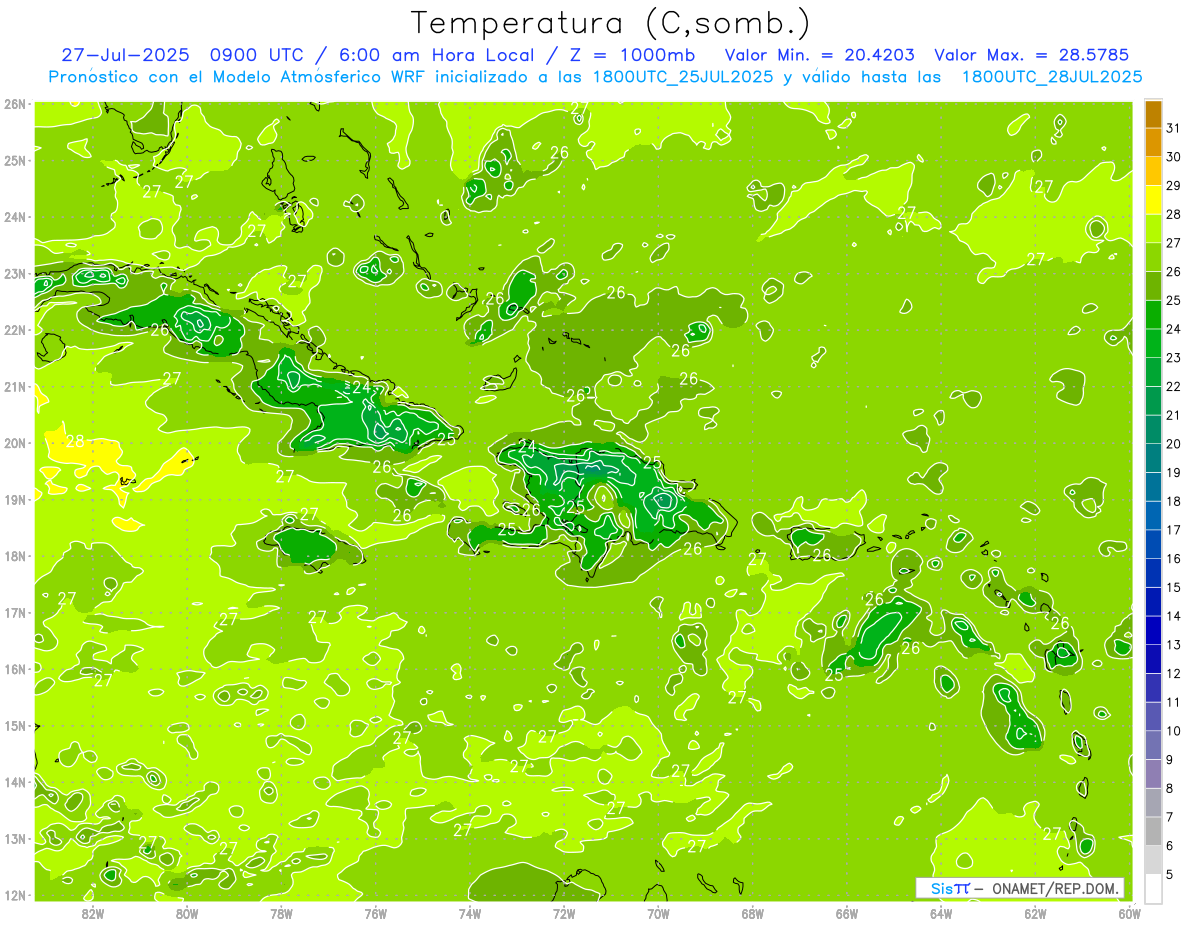This screenshot has width=1200, height=927.
Task: Click the 18N latitude axis label
Action: coord(15,556)
